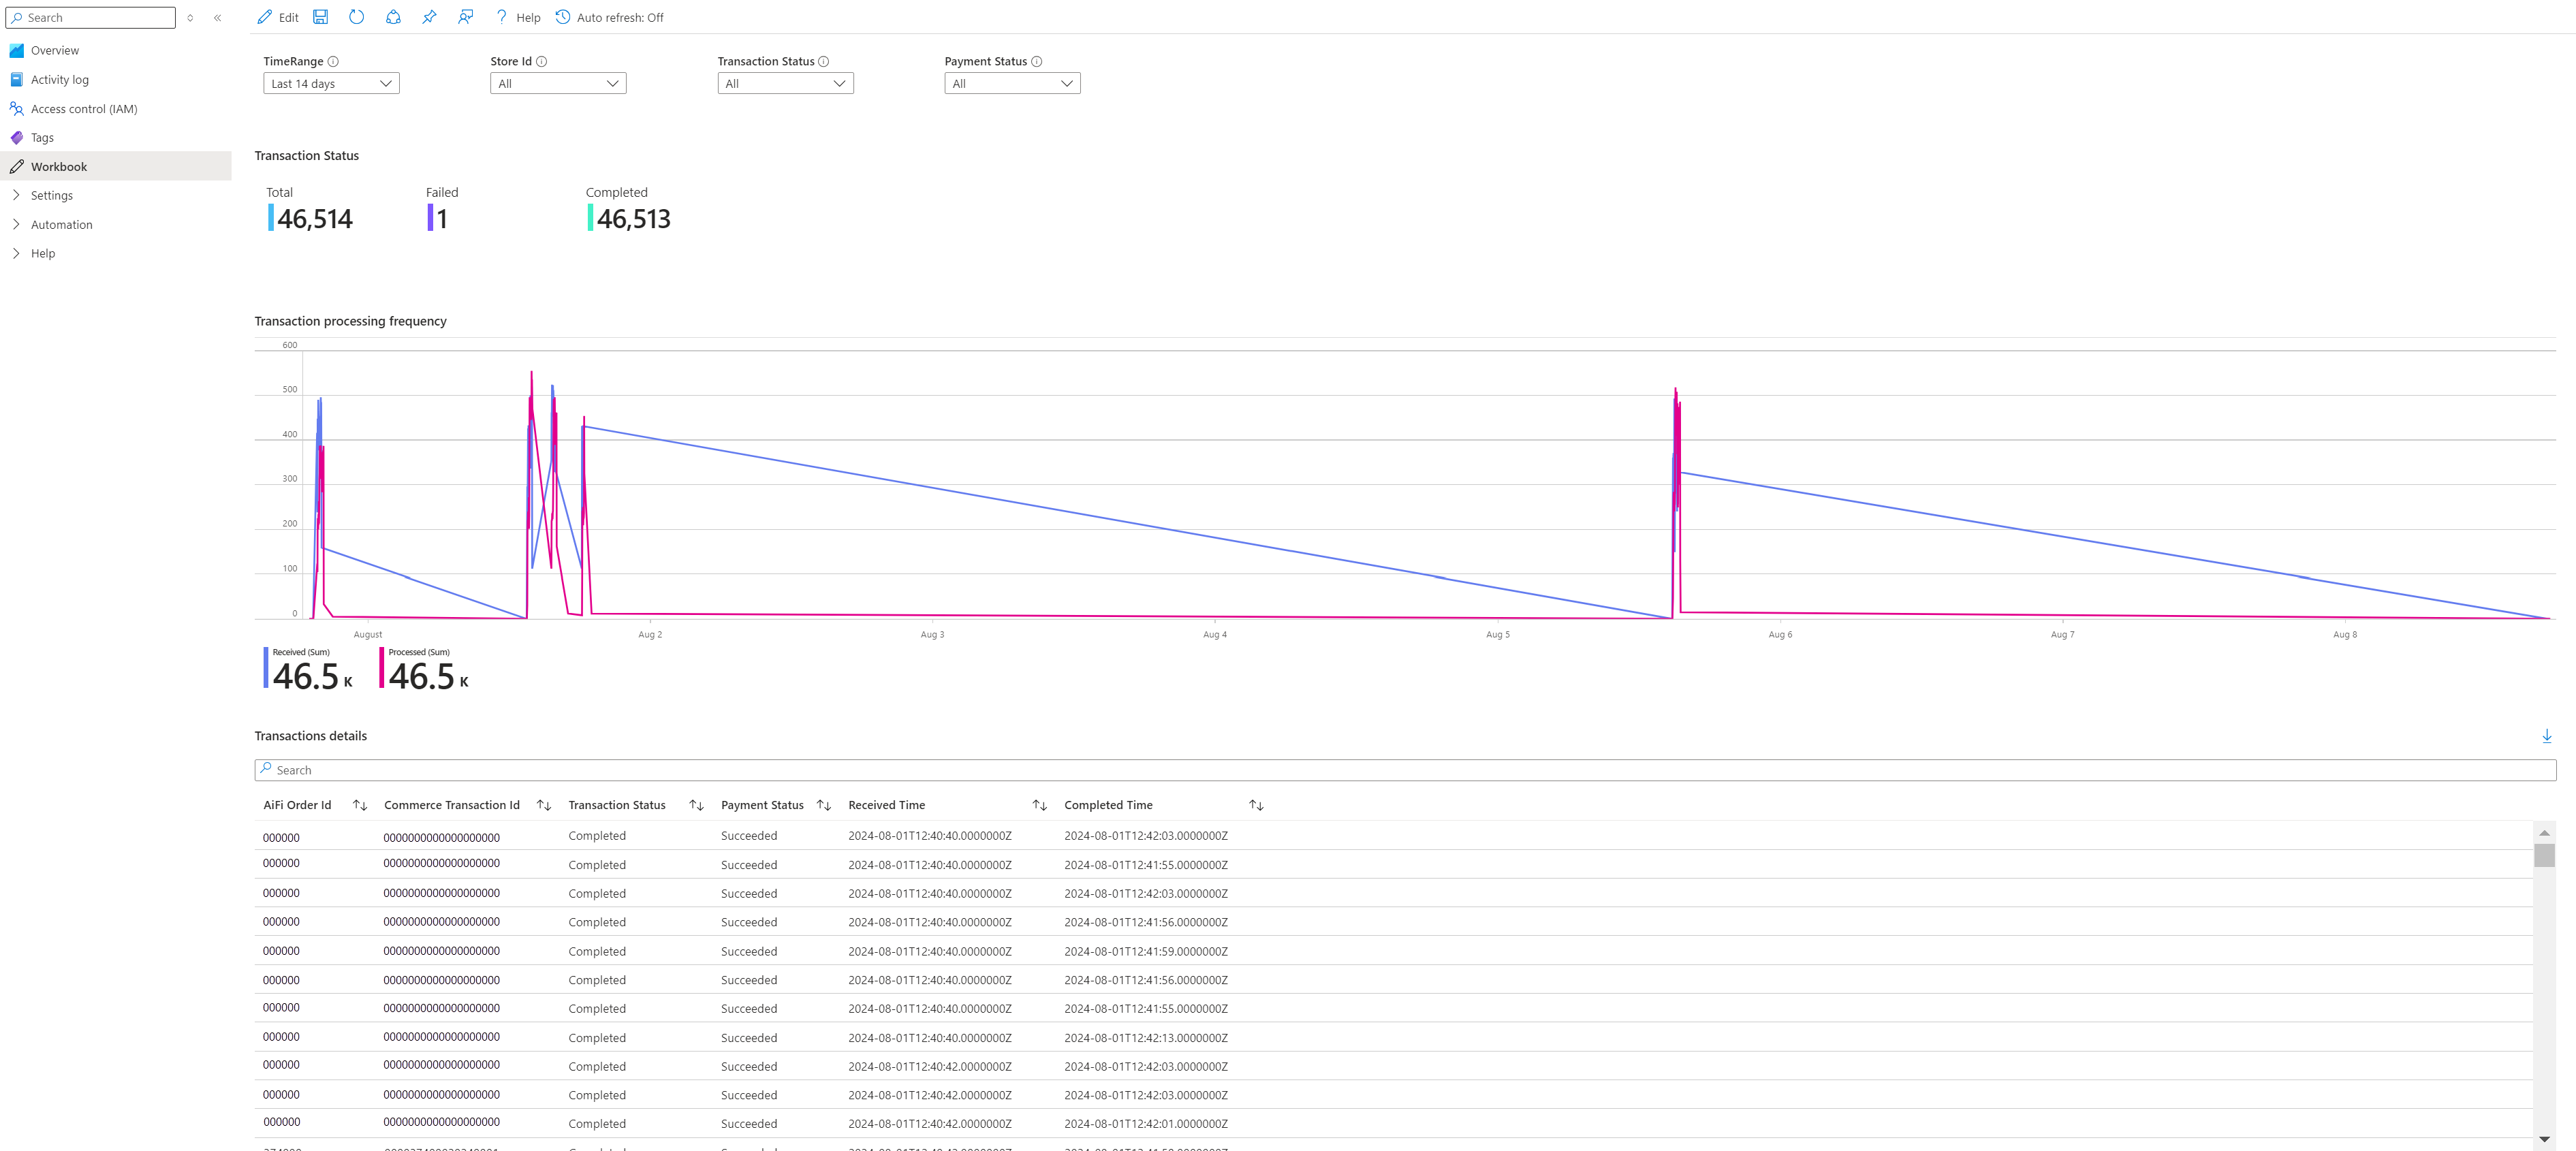Collapse the sidebar with the double chevron icon
This screenshot has width=2576, height=1151.
217,18
